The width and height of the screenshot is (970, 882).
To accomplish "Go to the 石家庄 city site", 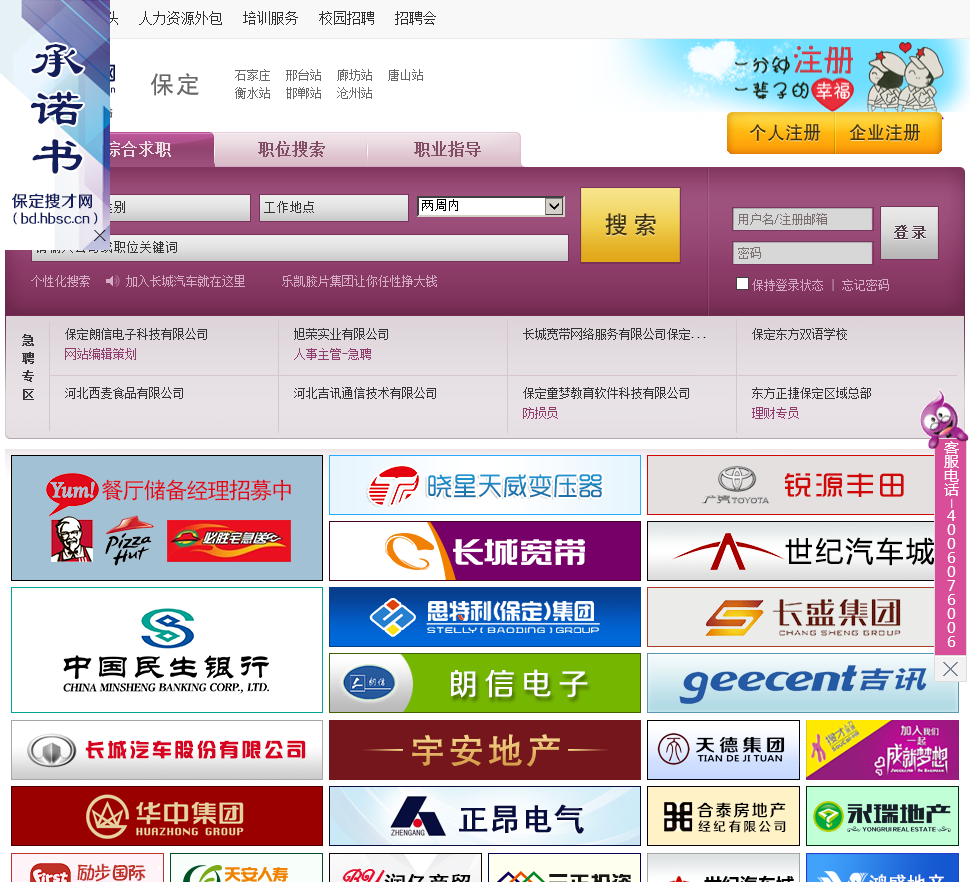I will point(252,75).
